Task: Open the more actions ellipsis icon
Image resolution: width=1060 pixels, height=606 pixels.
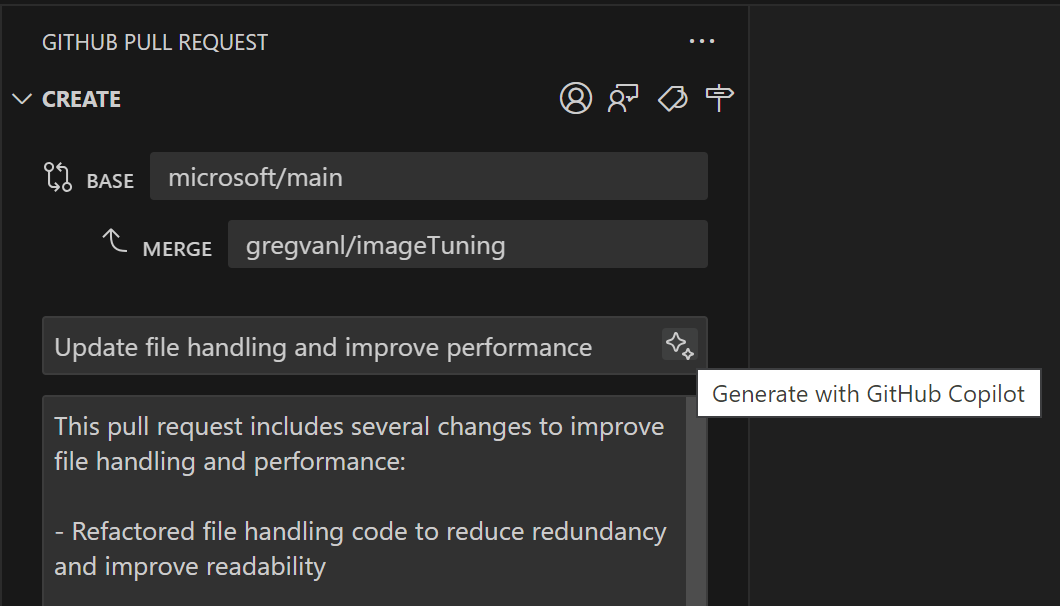Action: (x=702, y=41)
